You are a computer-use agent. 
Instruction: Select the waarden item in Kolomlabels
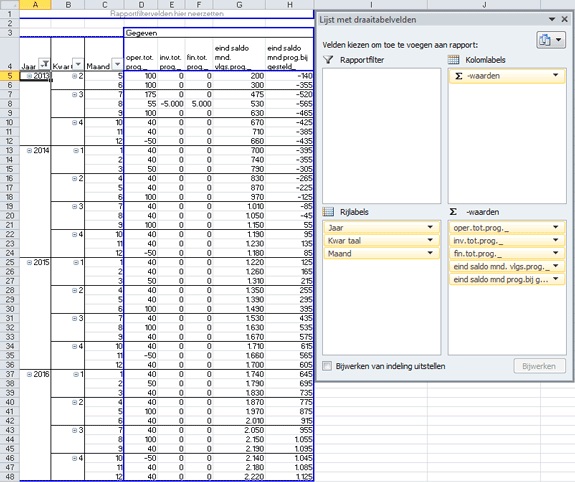tap(507, 76)
